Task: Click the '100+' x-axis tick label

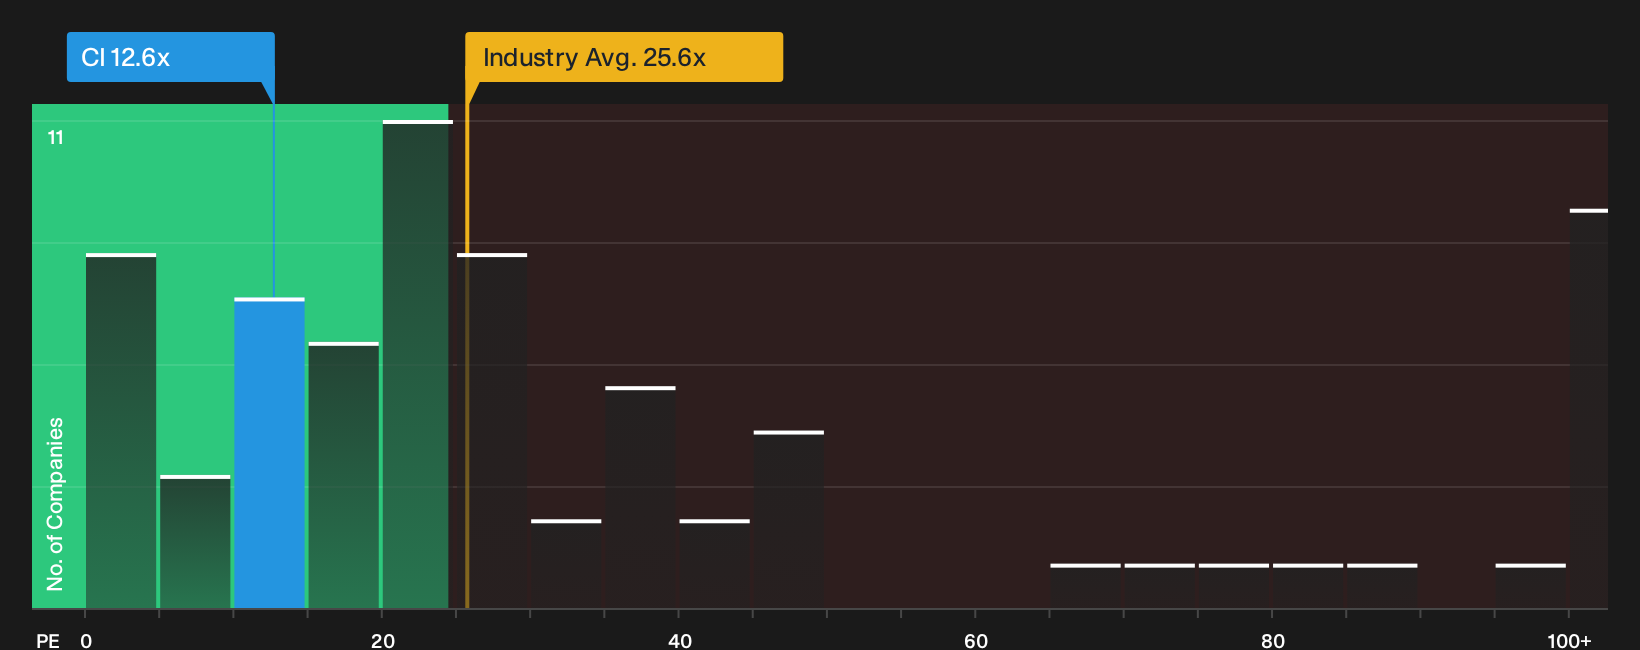Action: [x=1569, y=641]
